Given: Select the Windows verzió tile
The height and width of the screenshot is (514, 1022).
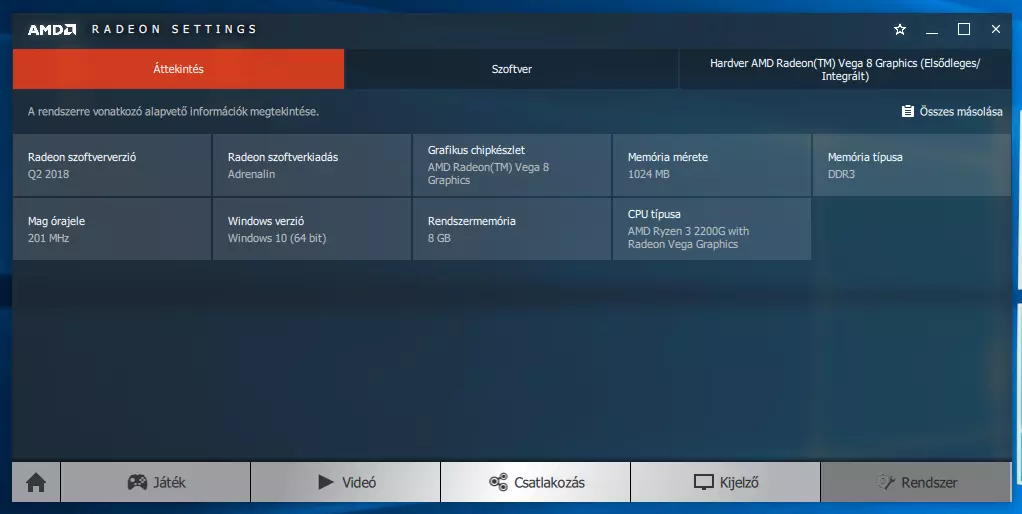Looking at the screenshot, I should pos(312,229).
